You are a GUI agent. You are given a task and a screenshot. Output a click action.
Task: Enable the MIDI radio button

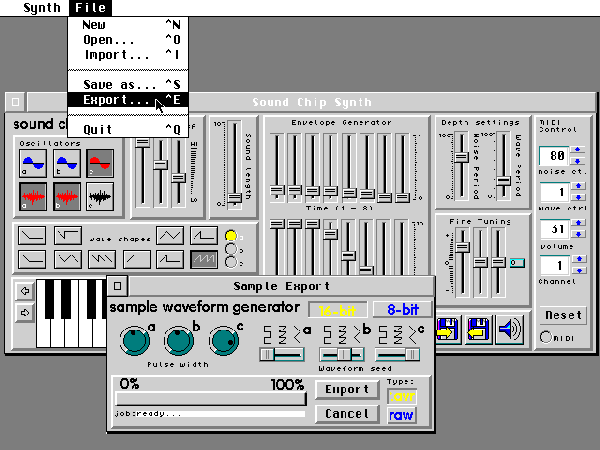(x=546, y=337)
